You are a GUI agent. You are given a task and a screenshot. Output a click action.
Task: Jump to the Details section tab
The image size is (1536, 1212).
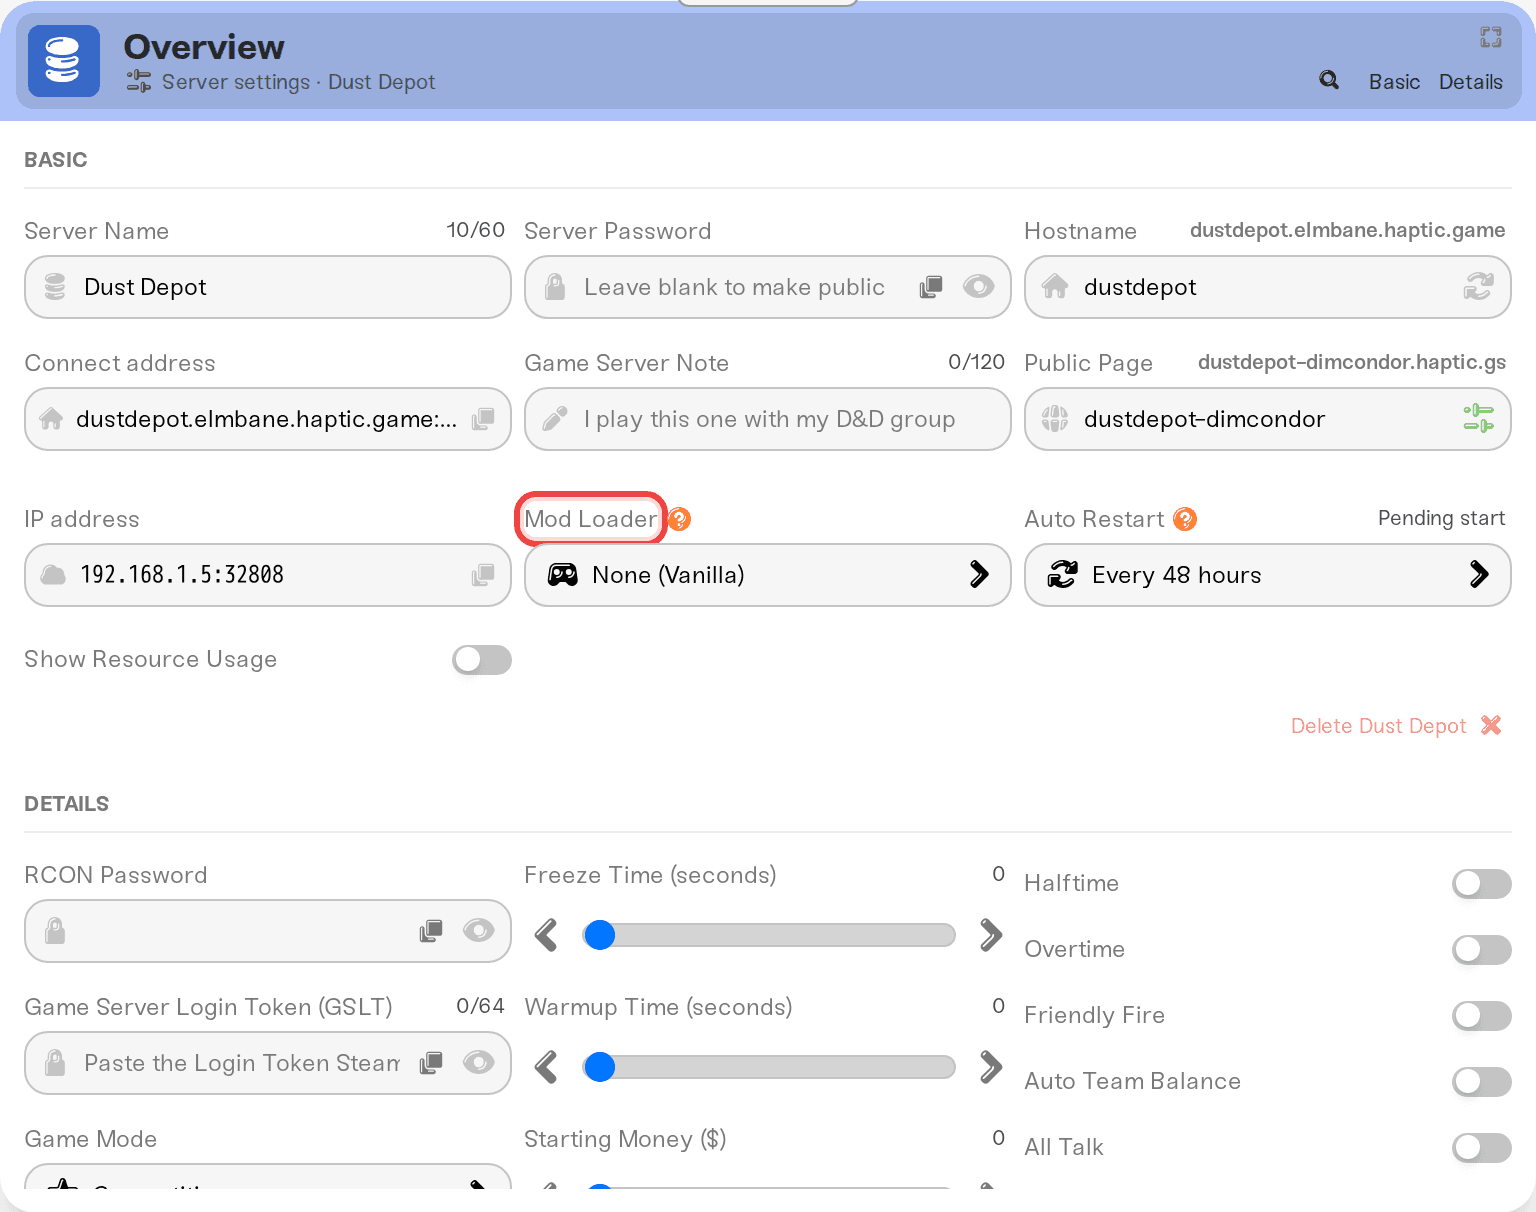point(1470,82)
